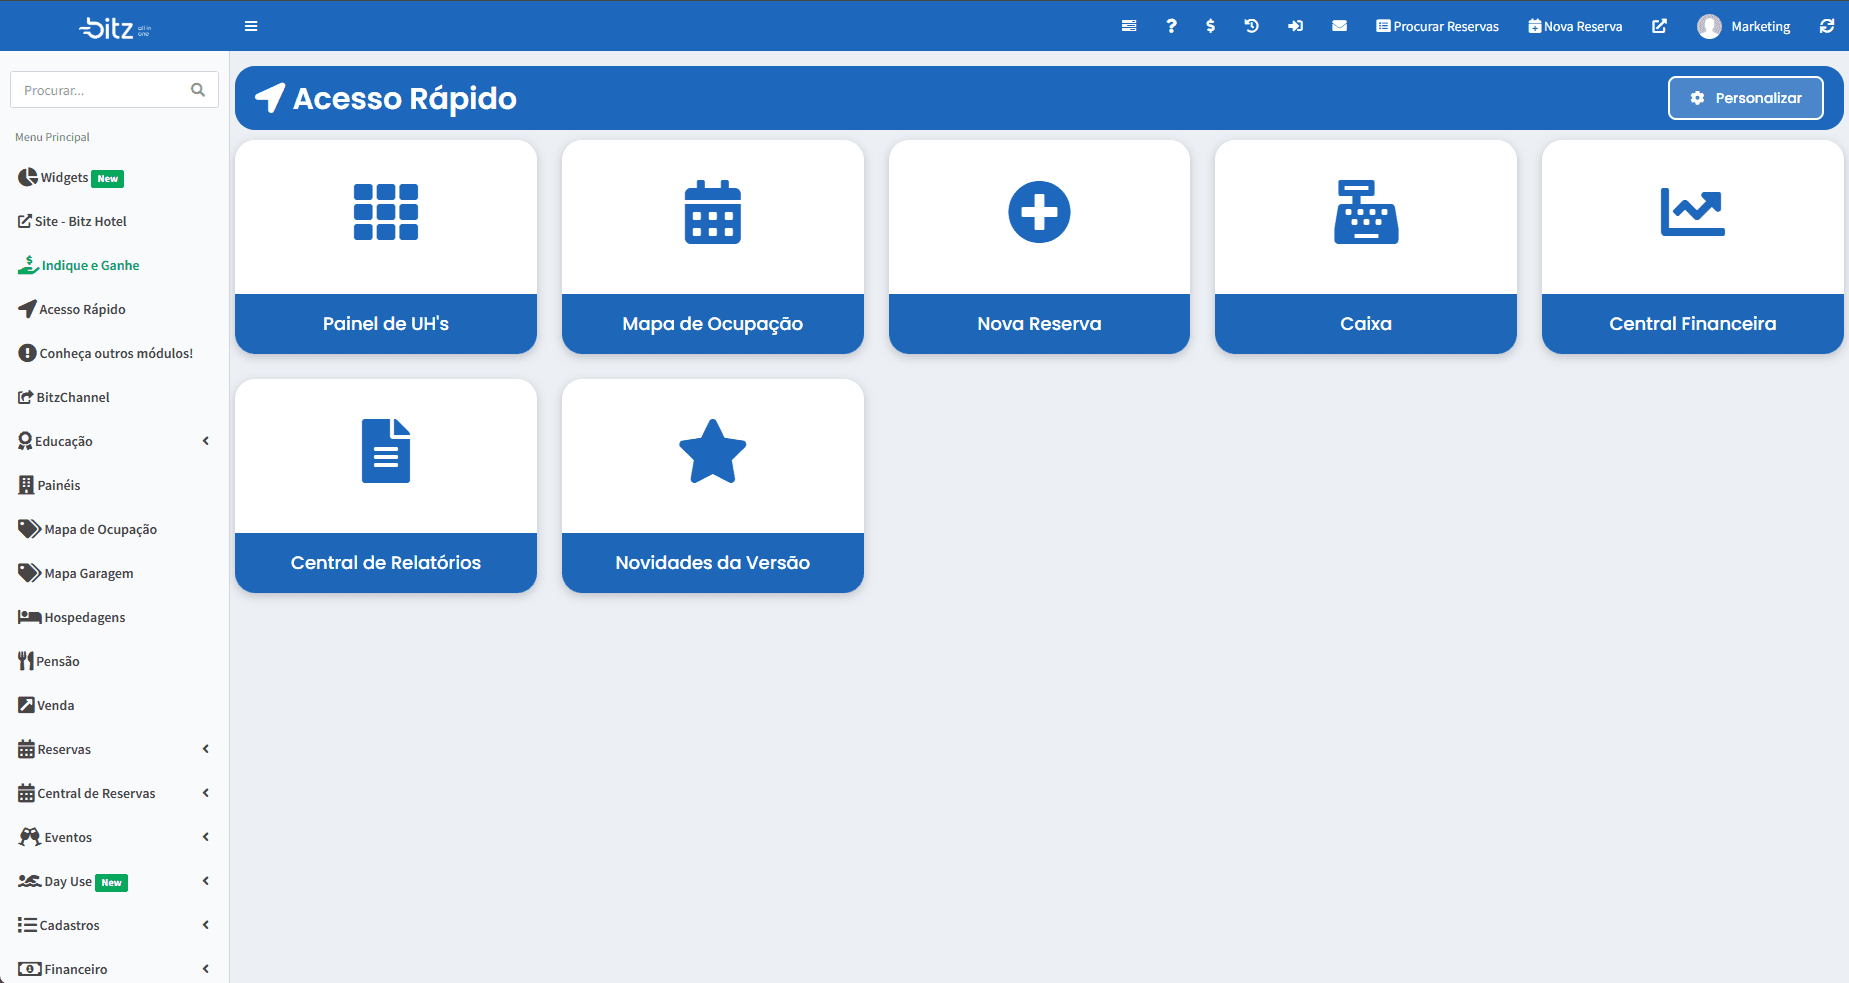Click the dollar sign icon in top bar
Screen dimensions: 1849x983
[1211, 26]
